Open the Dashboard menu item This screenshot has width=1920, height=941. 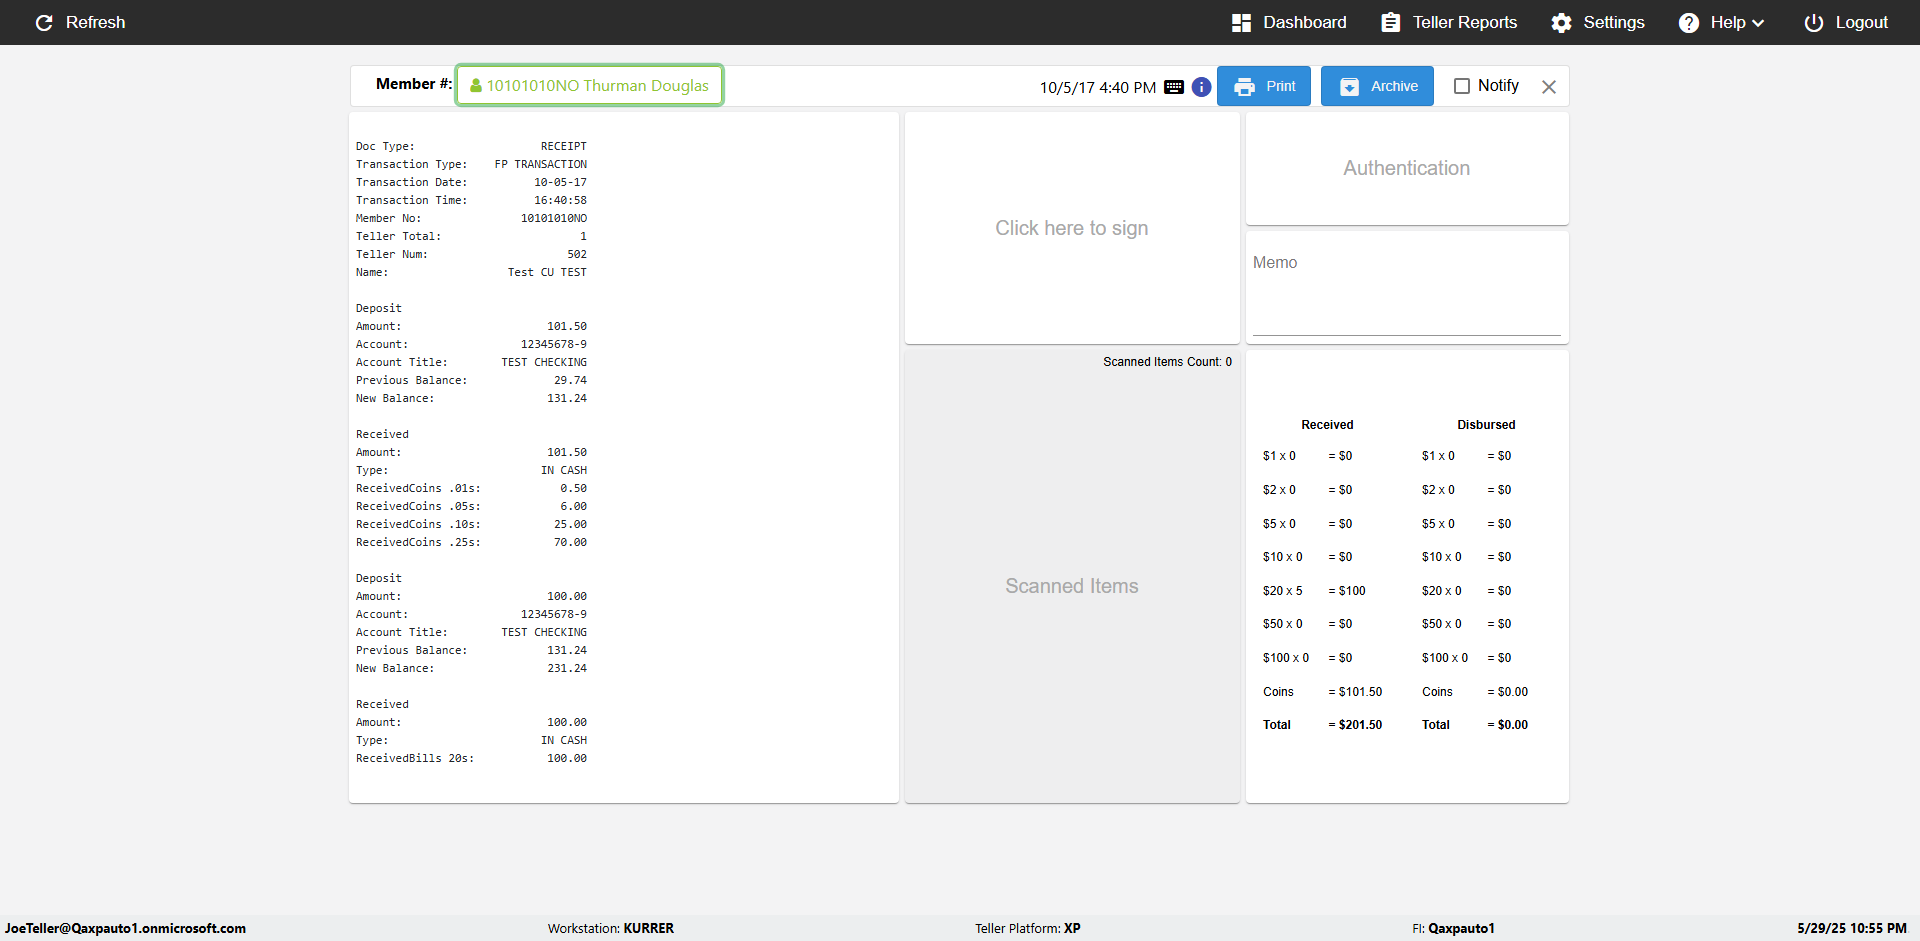[1289, 22]
